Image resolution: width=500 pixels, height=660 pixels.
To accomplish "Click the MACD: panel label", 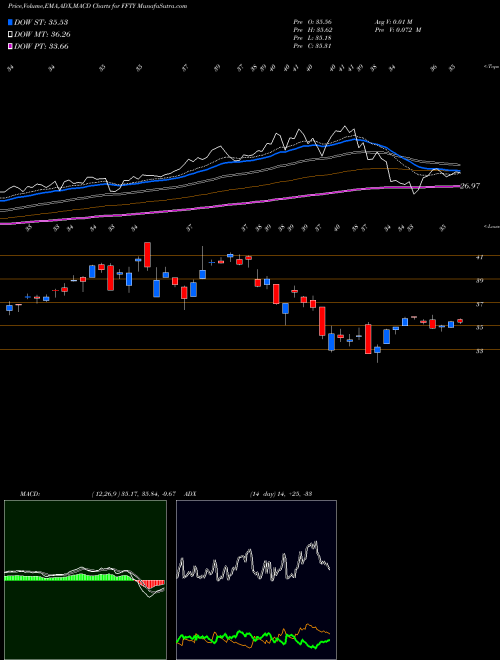I will 29,494.
